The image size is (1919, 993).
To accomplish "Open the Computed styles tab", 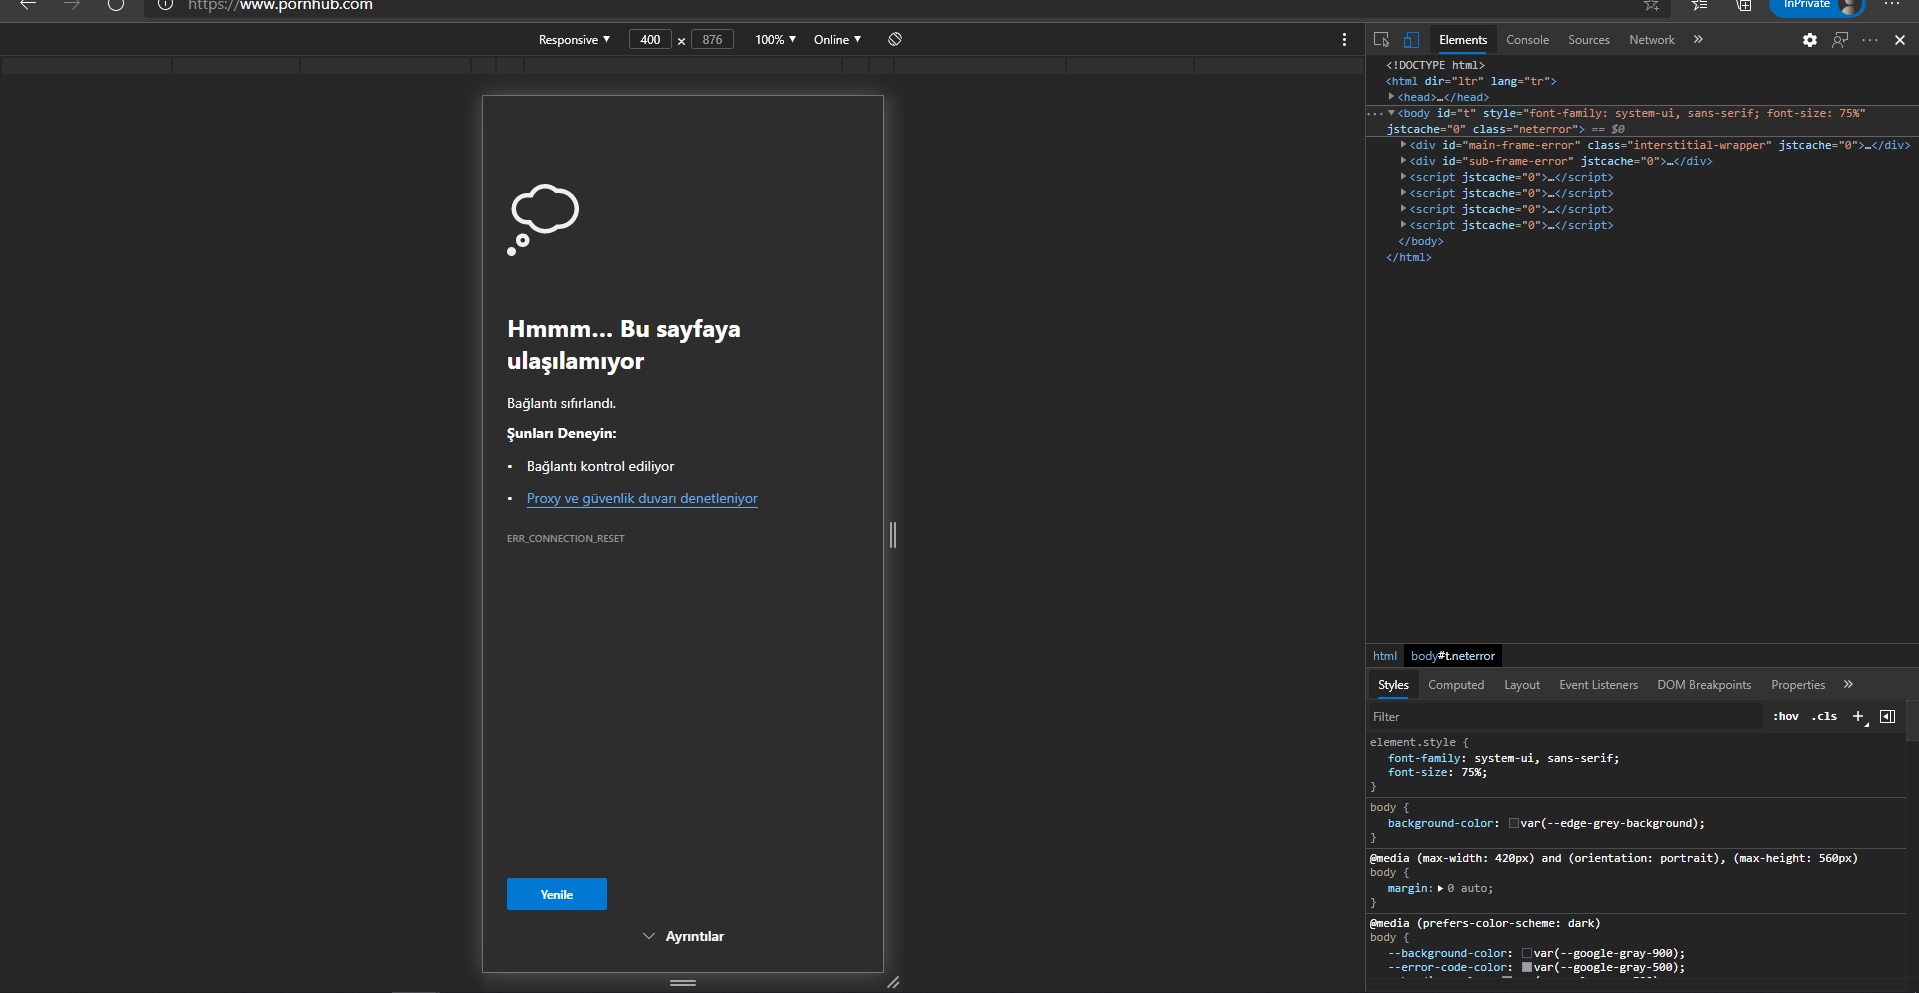I will 1456,685.
